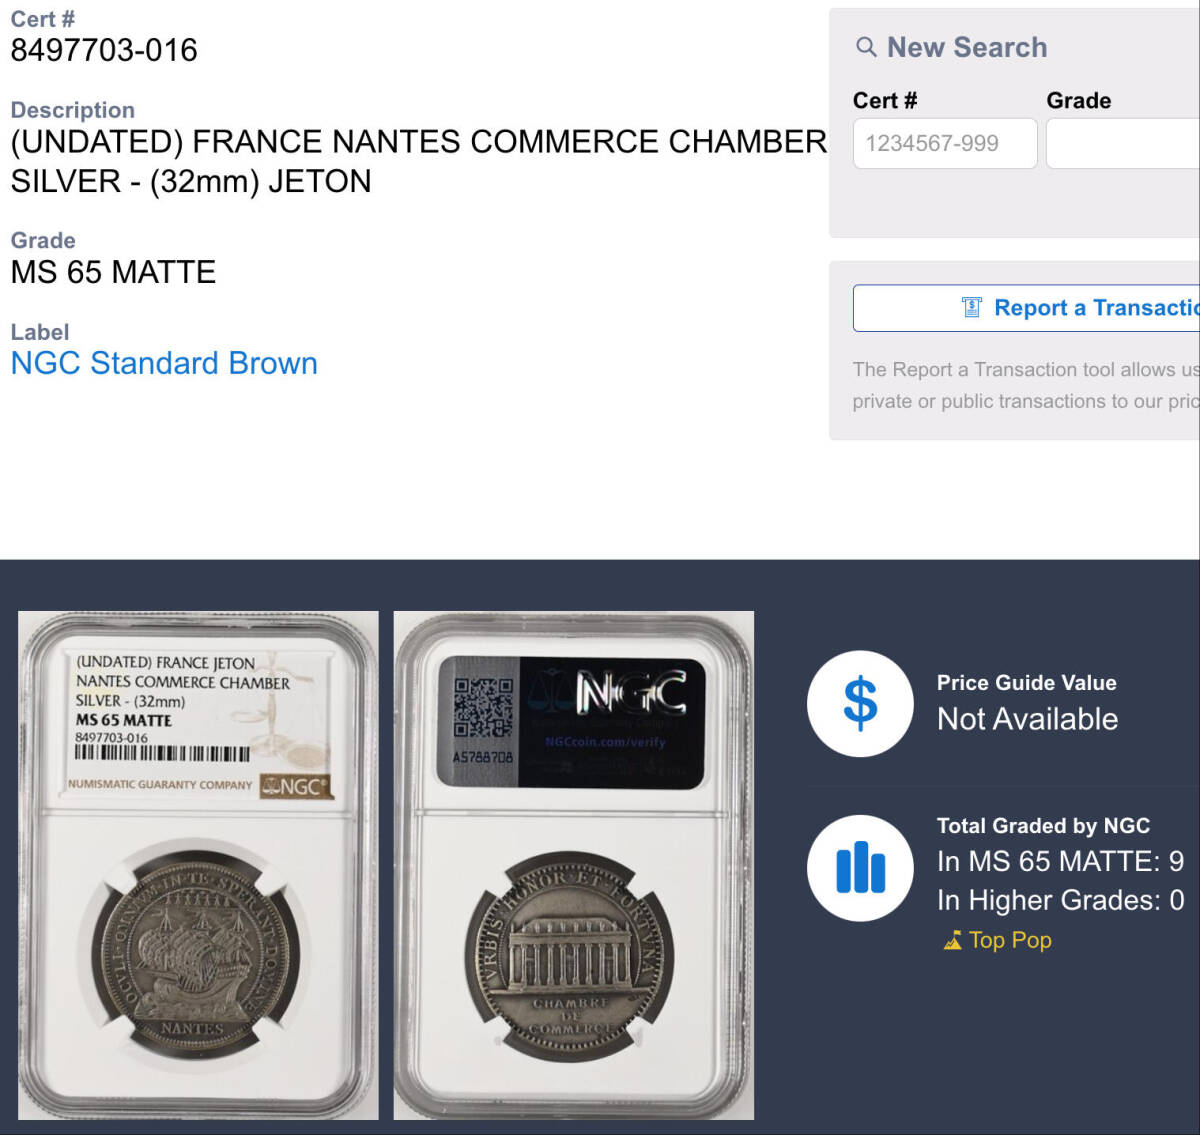Click the Nantes ship coin image
The height and width of the screenshot is (1135, 1200).
[195, 954]
